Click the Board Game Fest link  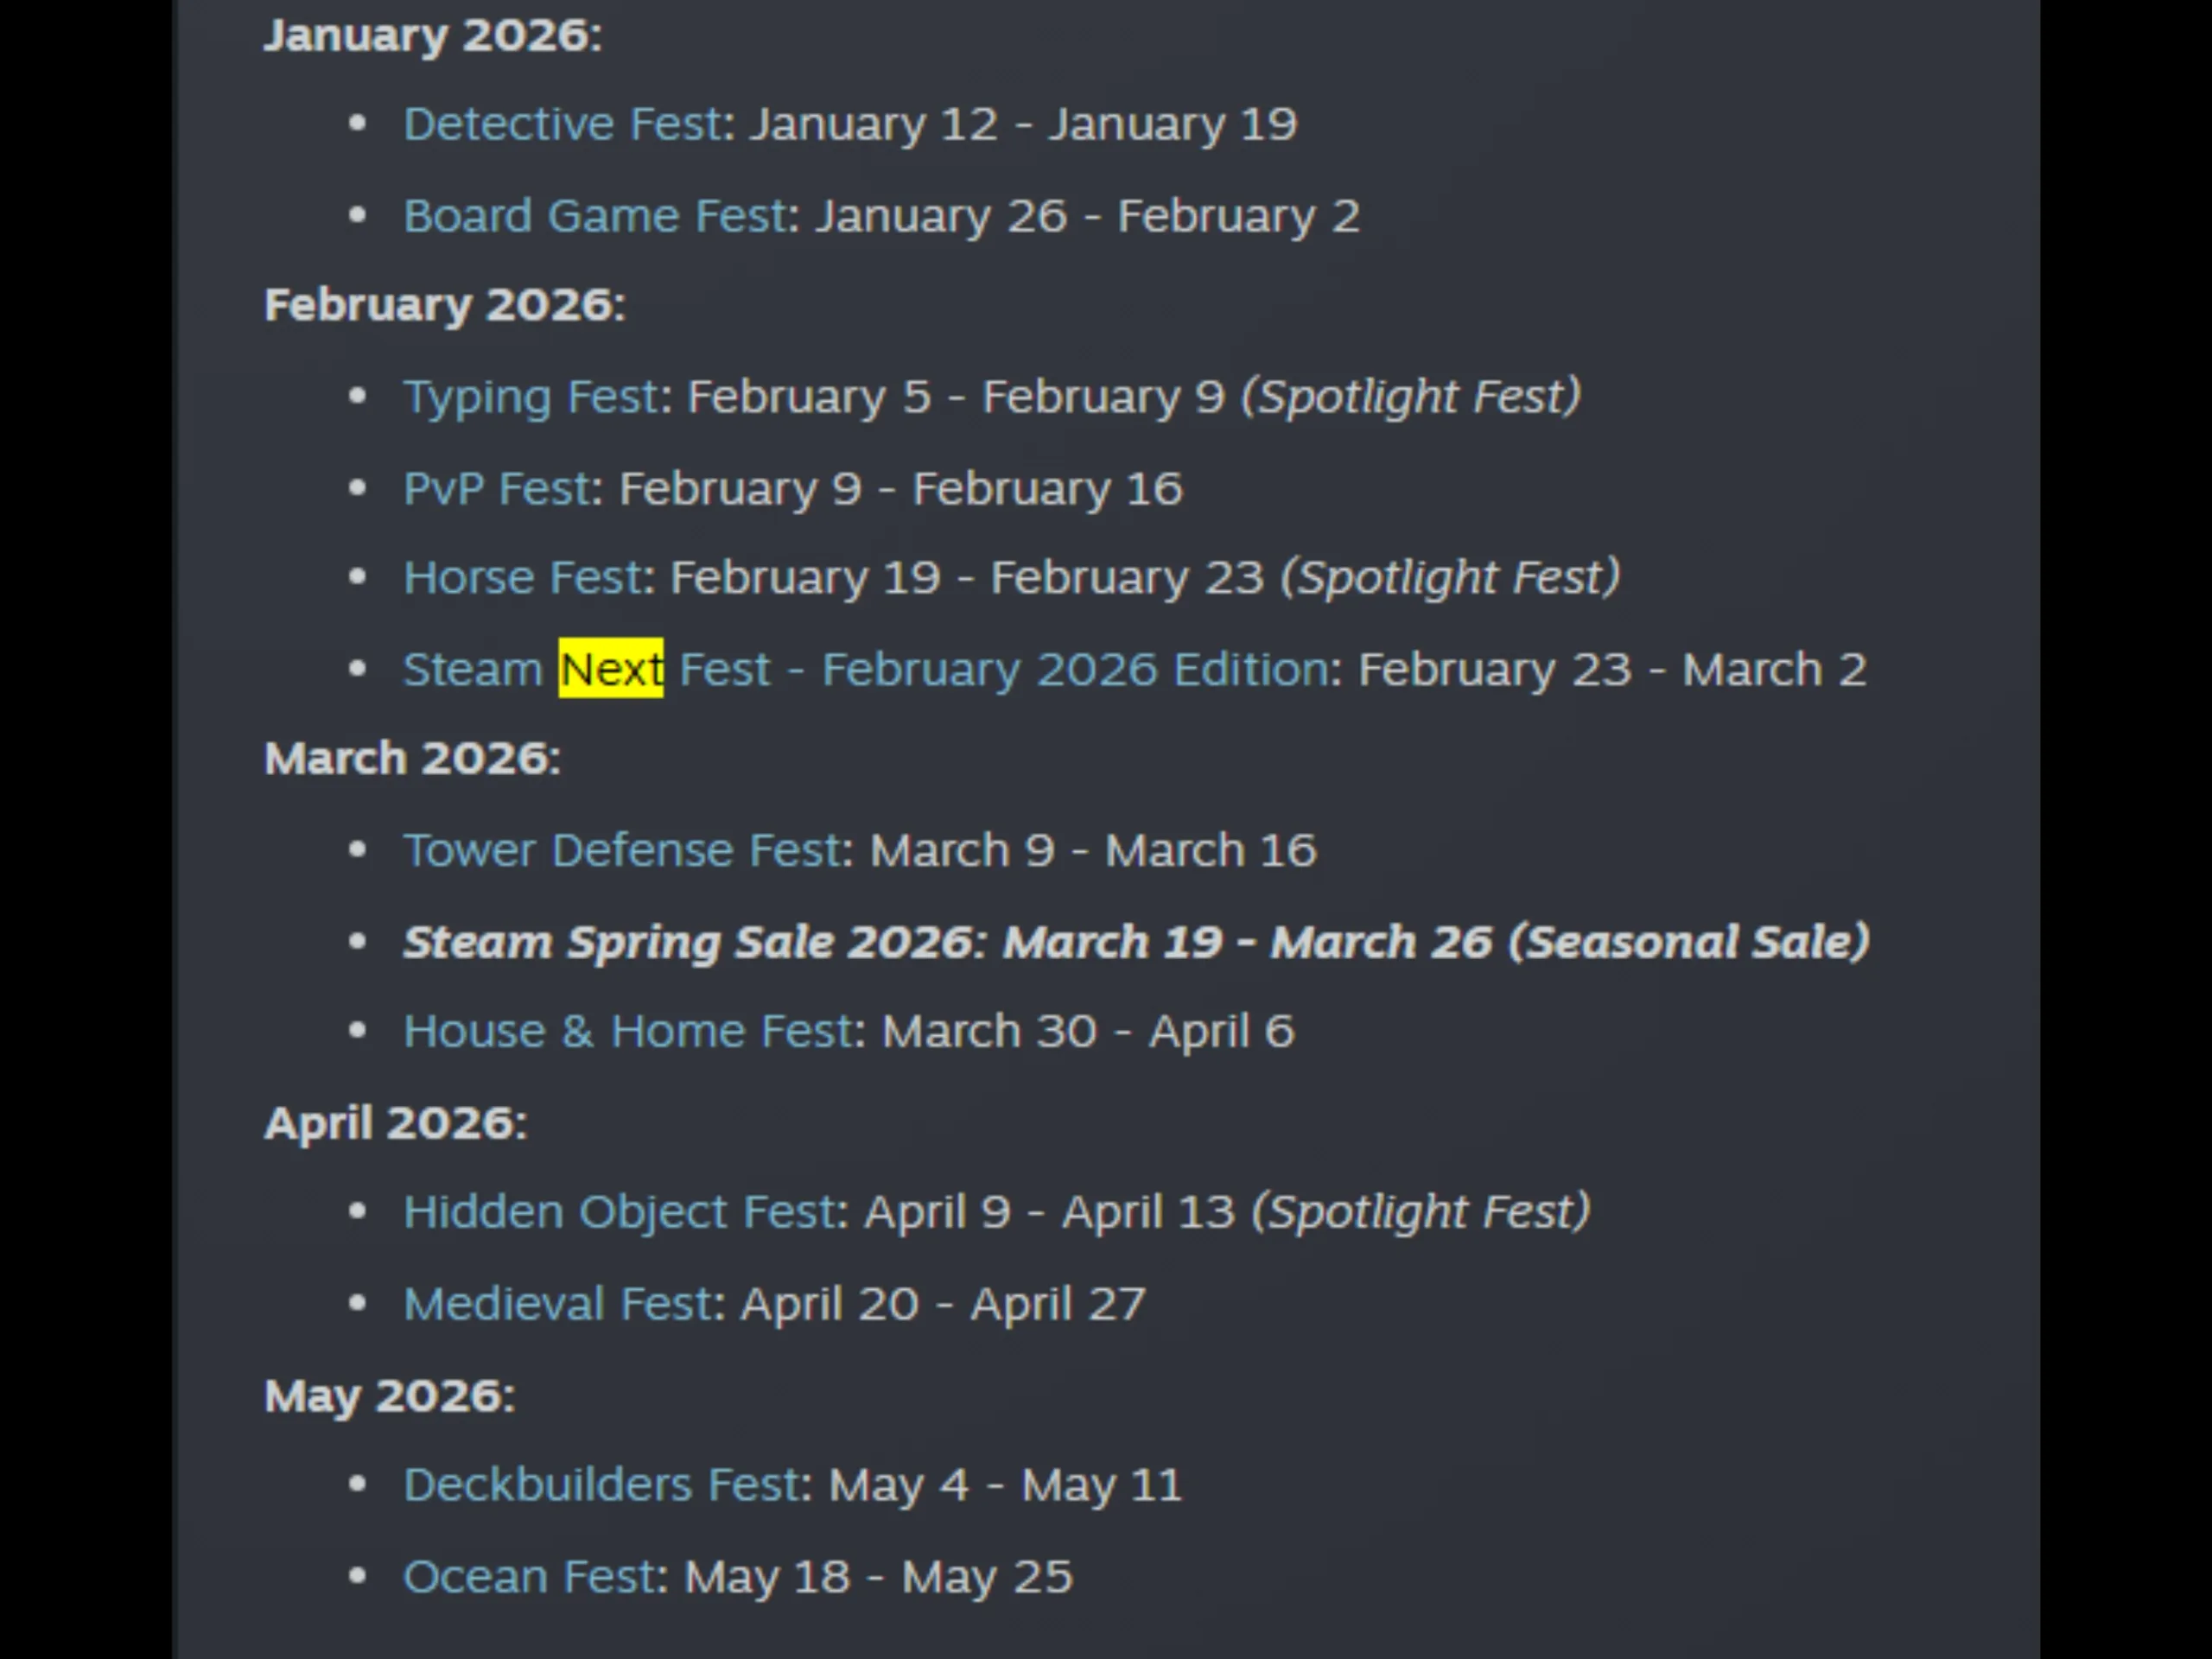click(x=595, y=216)
